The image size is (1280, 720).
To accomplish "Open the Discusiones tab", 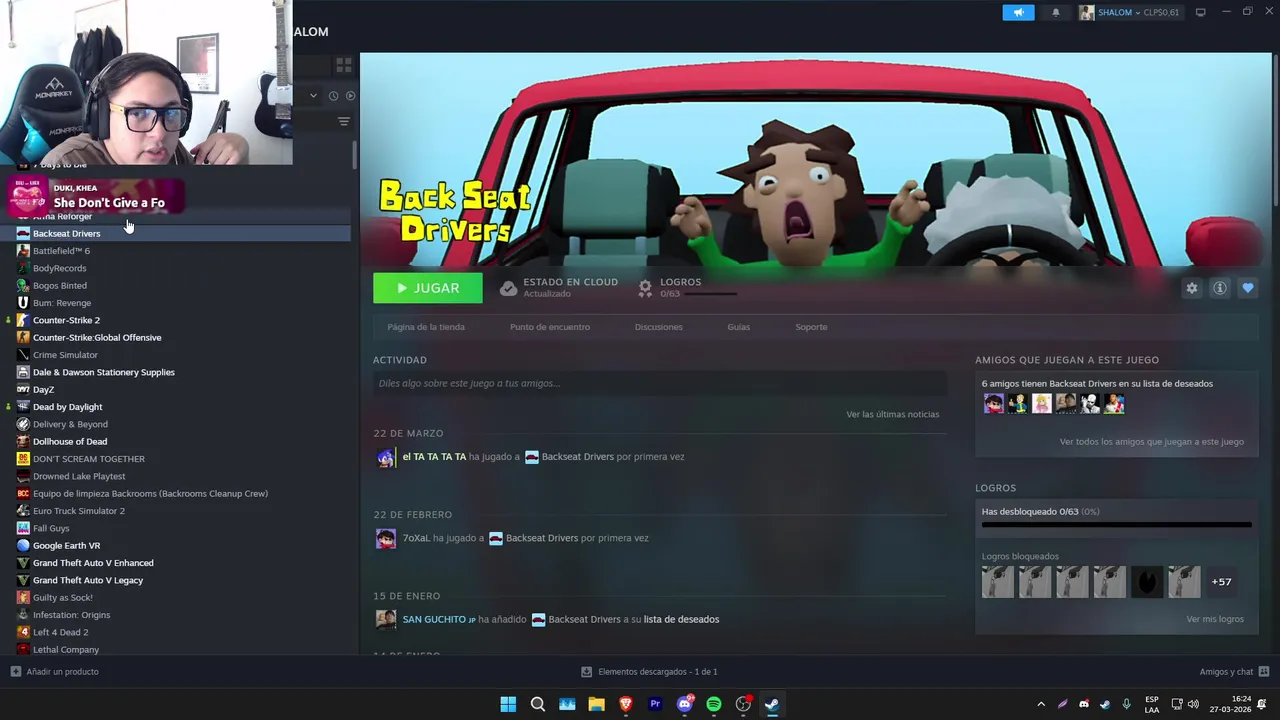I will tap(658, 327).
